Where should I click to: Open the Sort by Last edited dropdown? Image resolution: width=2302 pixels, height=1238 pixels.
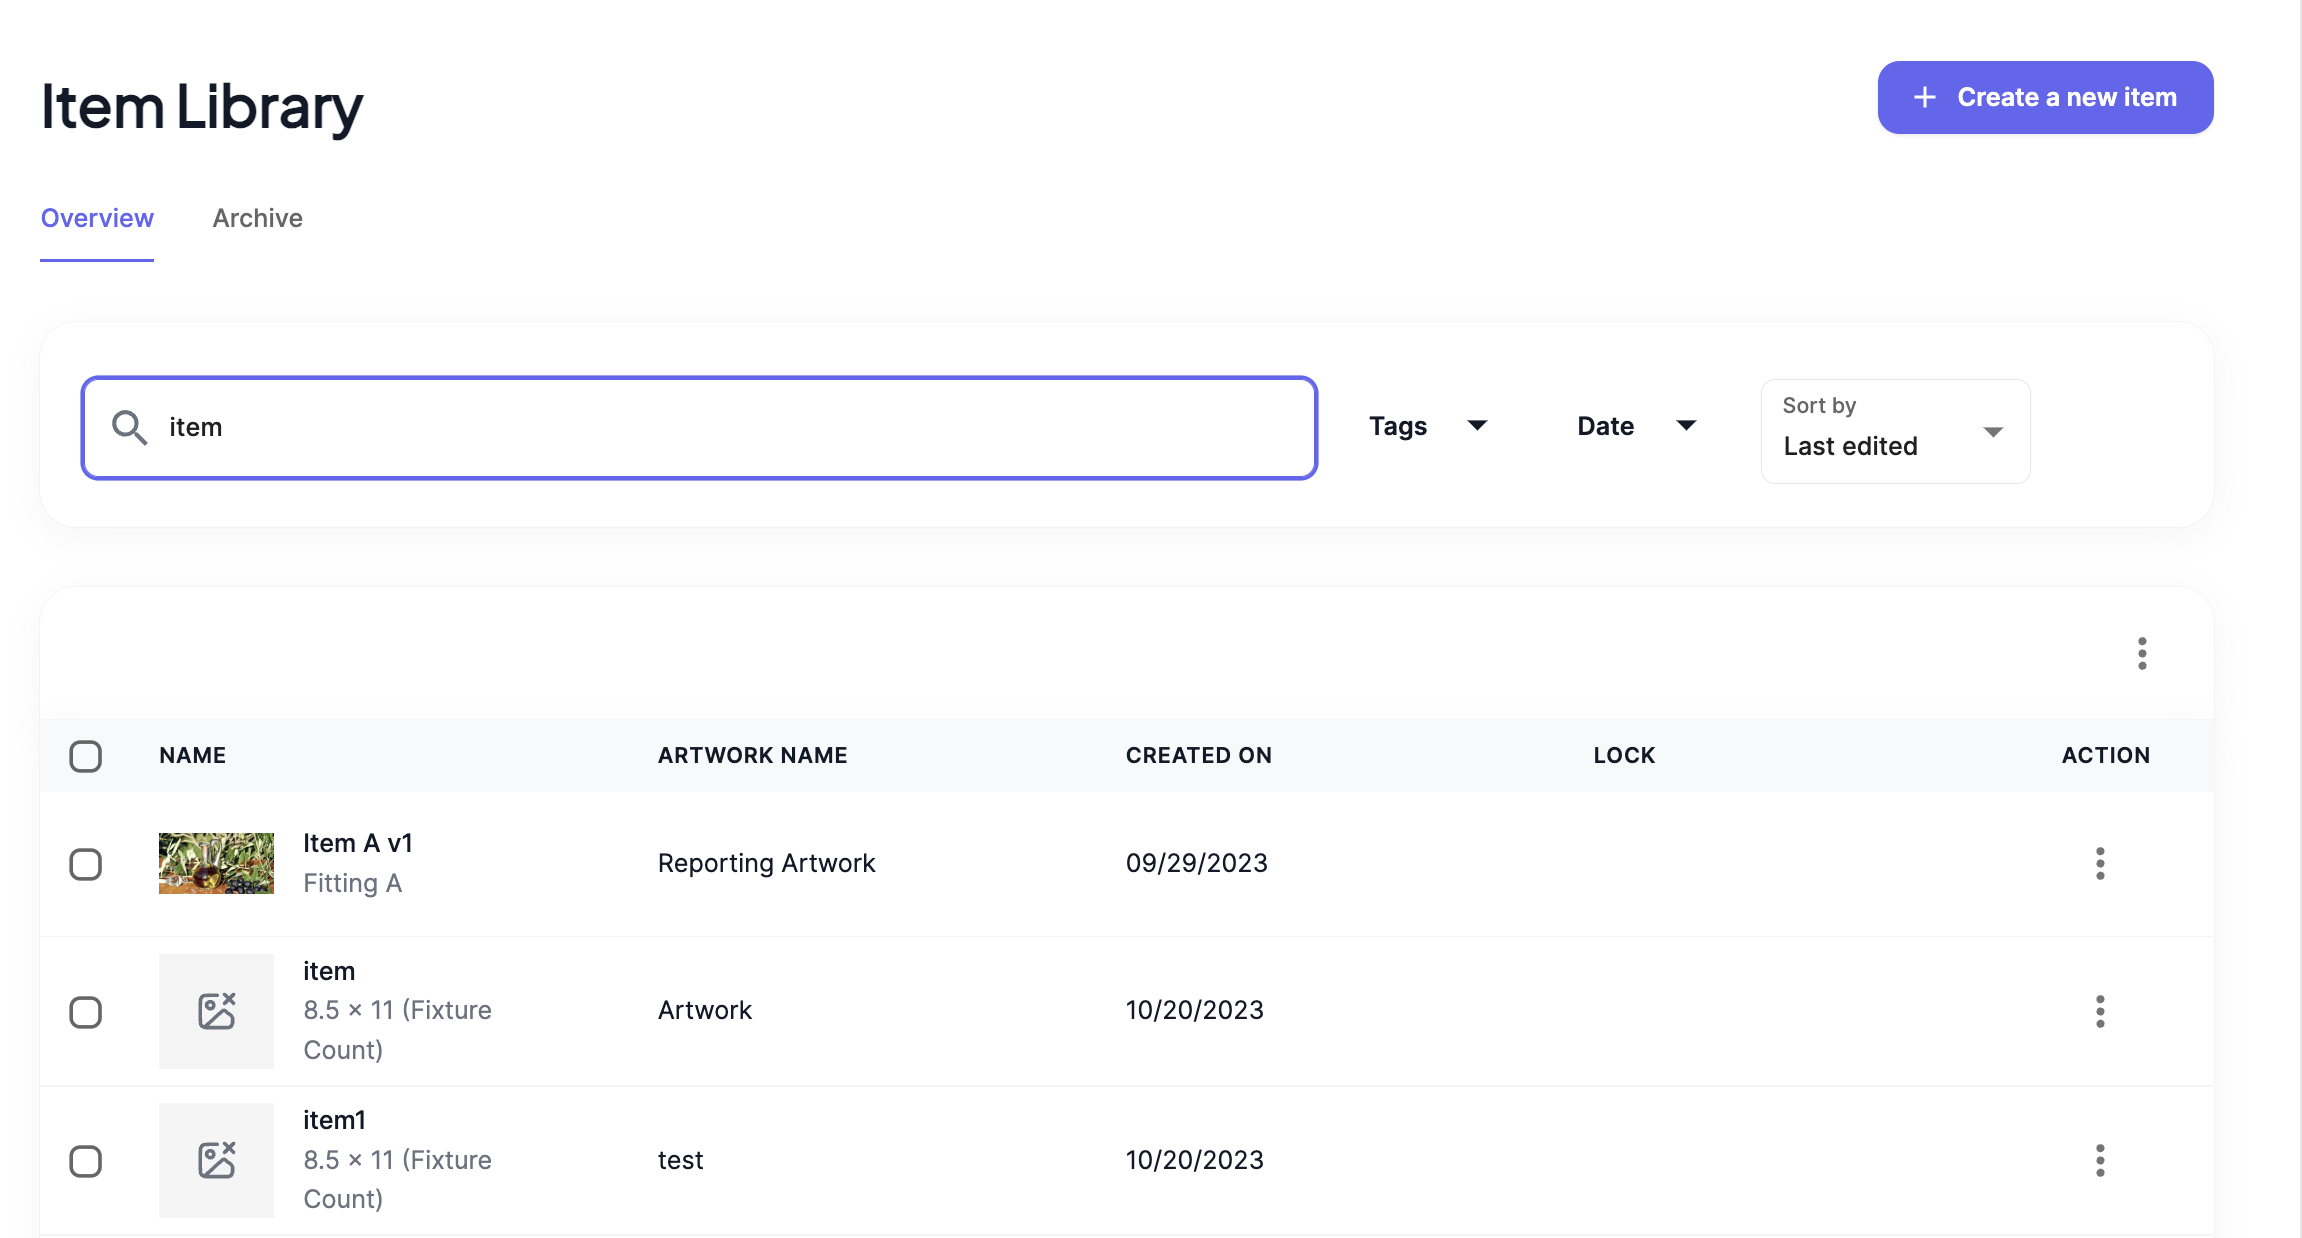click(1895, 431)
